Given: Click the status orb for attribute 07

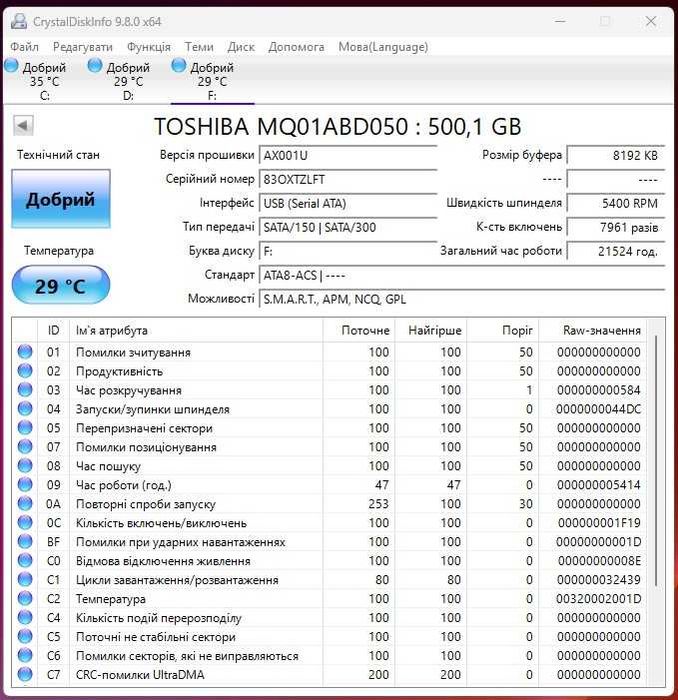Looking at the screenshot, I should 25,446.
